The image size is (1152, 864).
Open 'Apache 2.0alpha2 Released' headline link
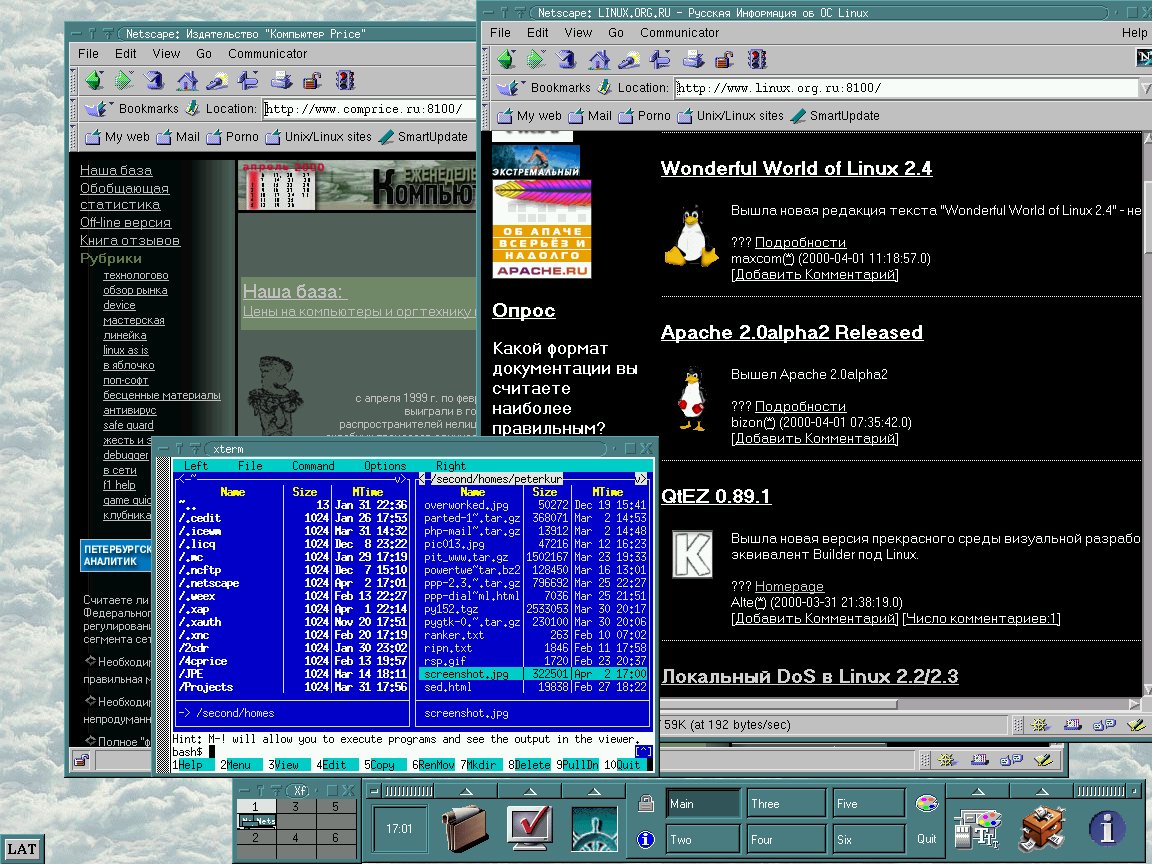(x=791, y=332)
